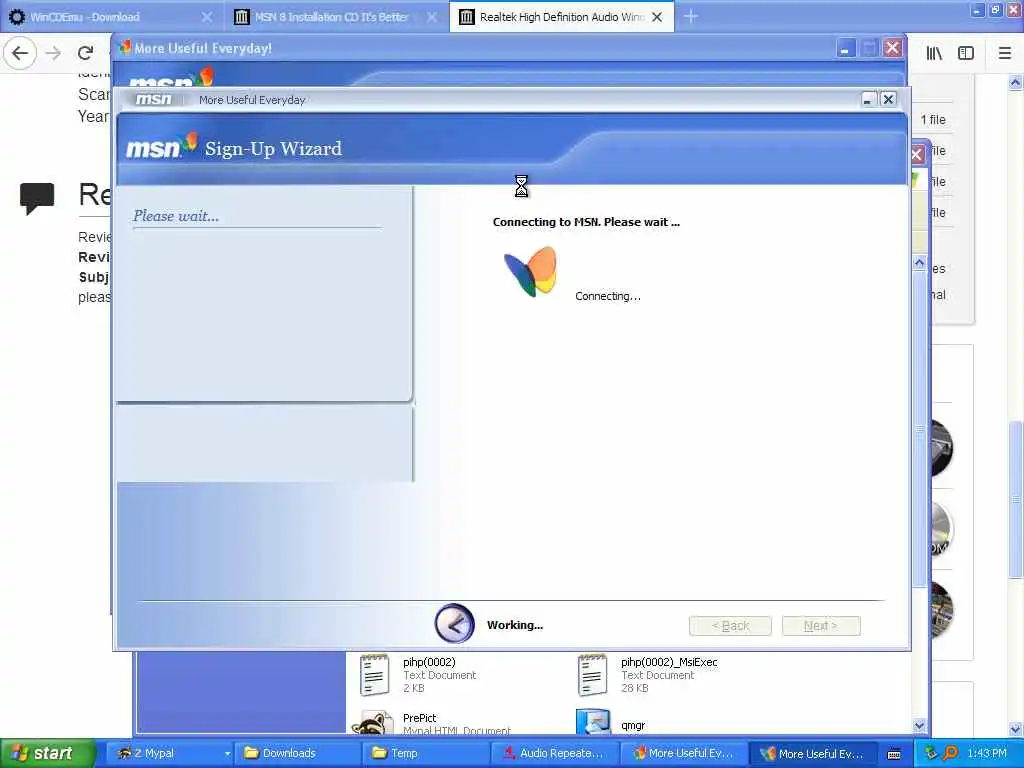Select pihp(0002) text document file
The height and width of the screenshot is (768, 1024).
point(418,675)
